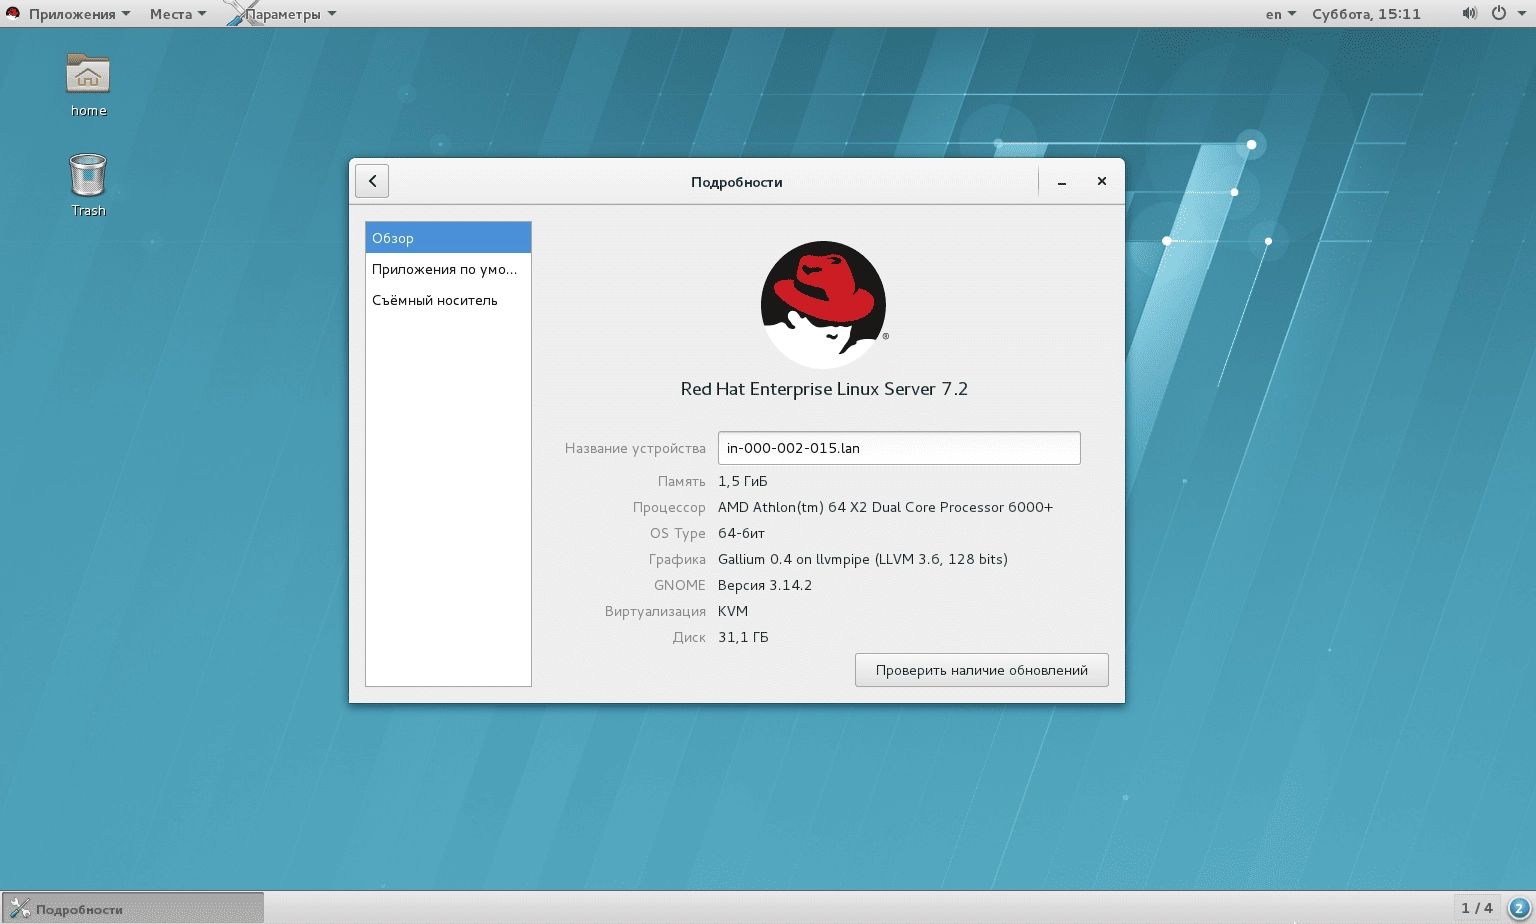Click graphics value Gallium 0.4 on llvmpipe
Screen dimensions: 1536x924
[863, 559]
